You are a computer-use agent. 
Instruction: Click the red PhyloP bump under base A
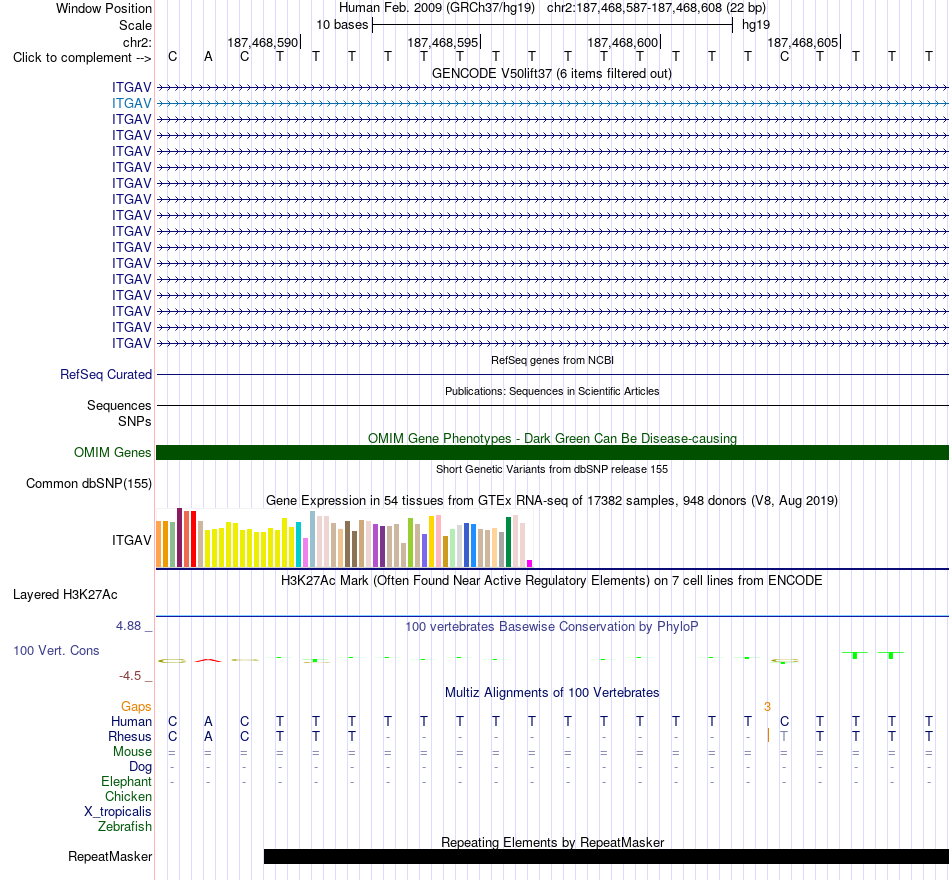click(x=208, y=660)
